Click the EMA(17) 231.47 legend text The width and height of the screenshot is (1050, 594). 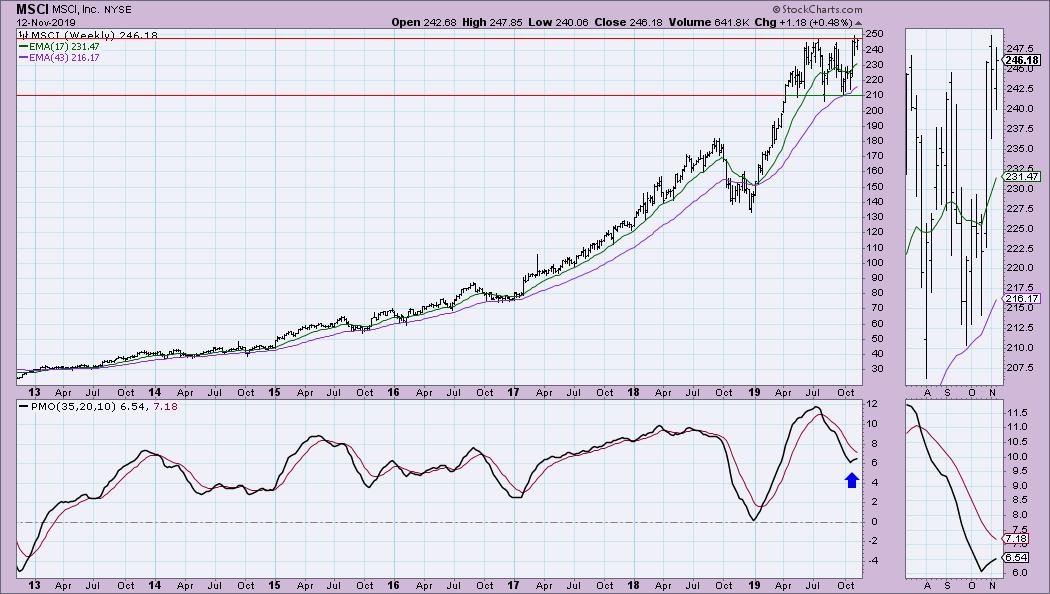click(64, 47)
